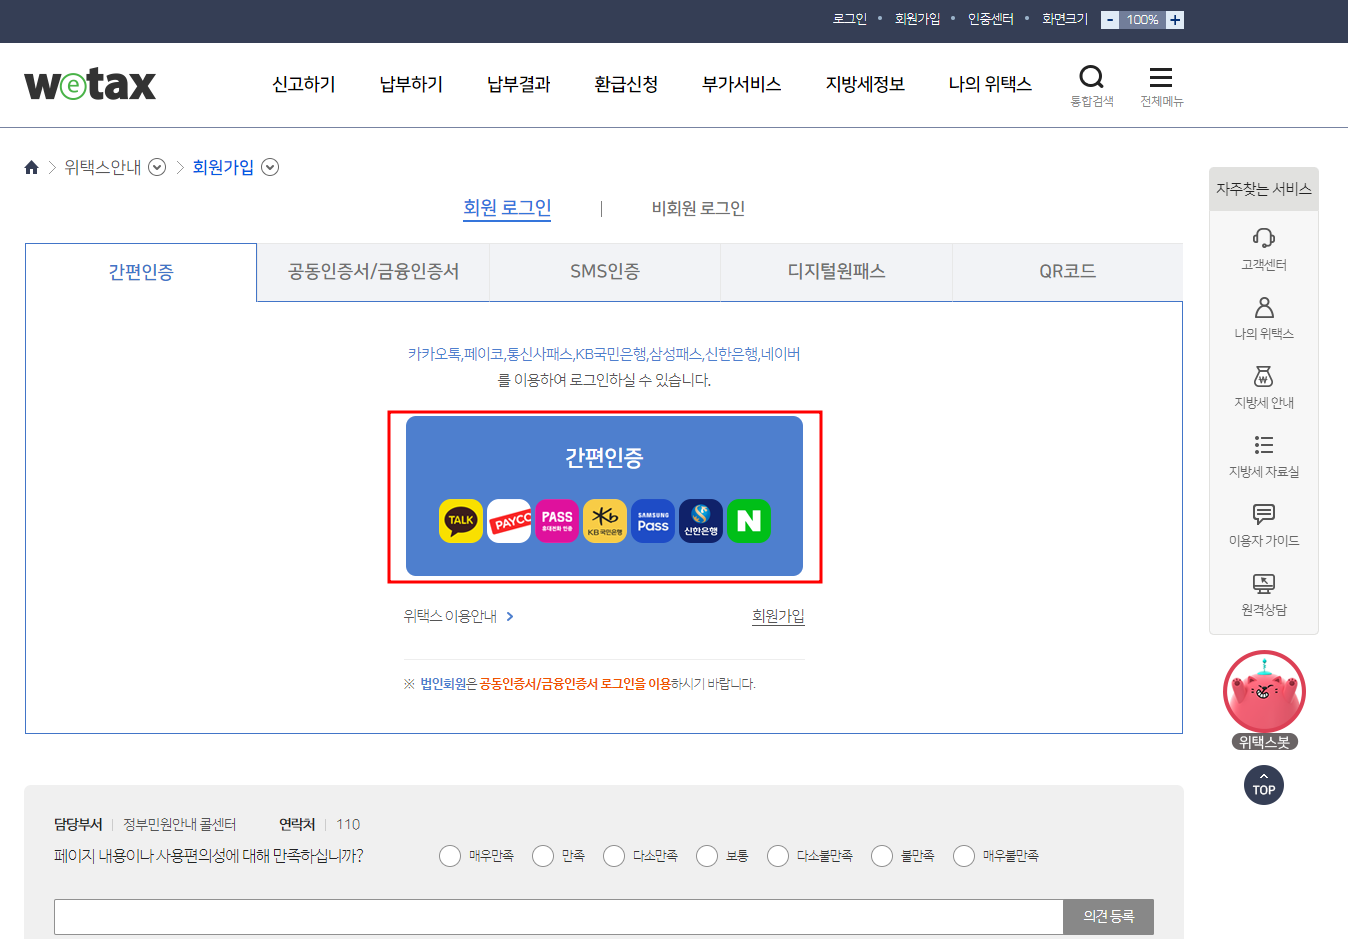Log in via the KB국민은행 icon
The height and width of the screenshot is (939, 1348).
click(605, 521)
